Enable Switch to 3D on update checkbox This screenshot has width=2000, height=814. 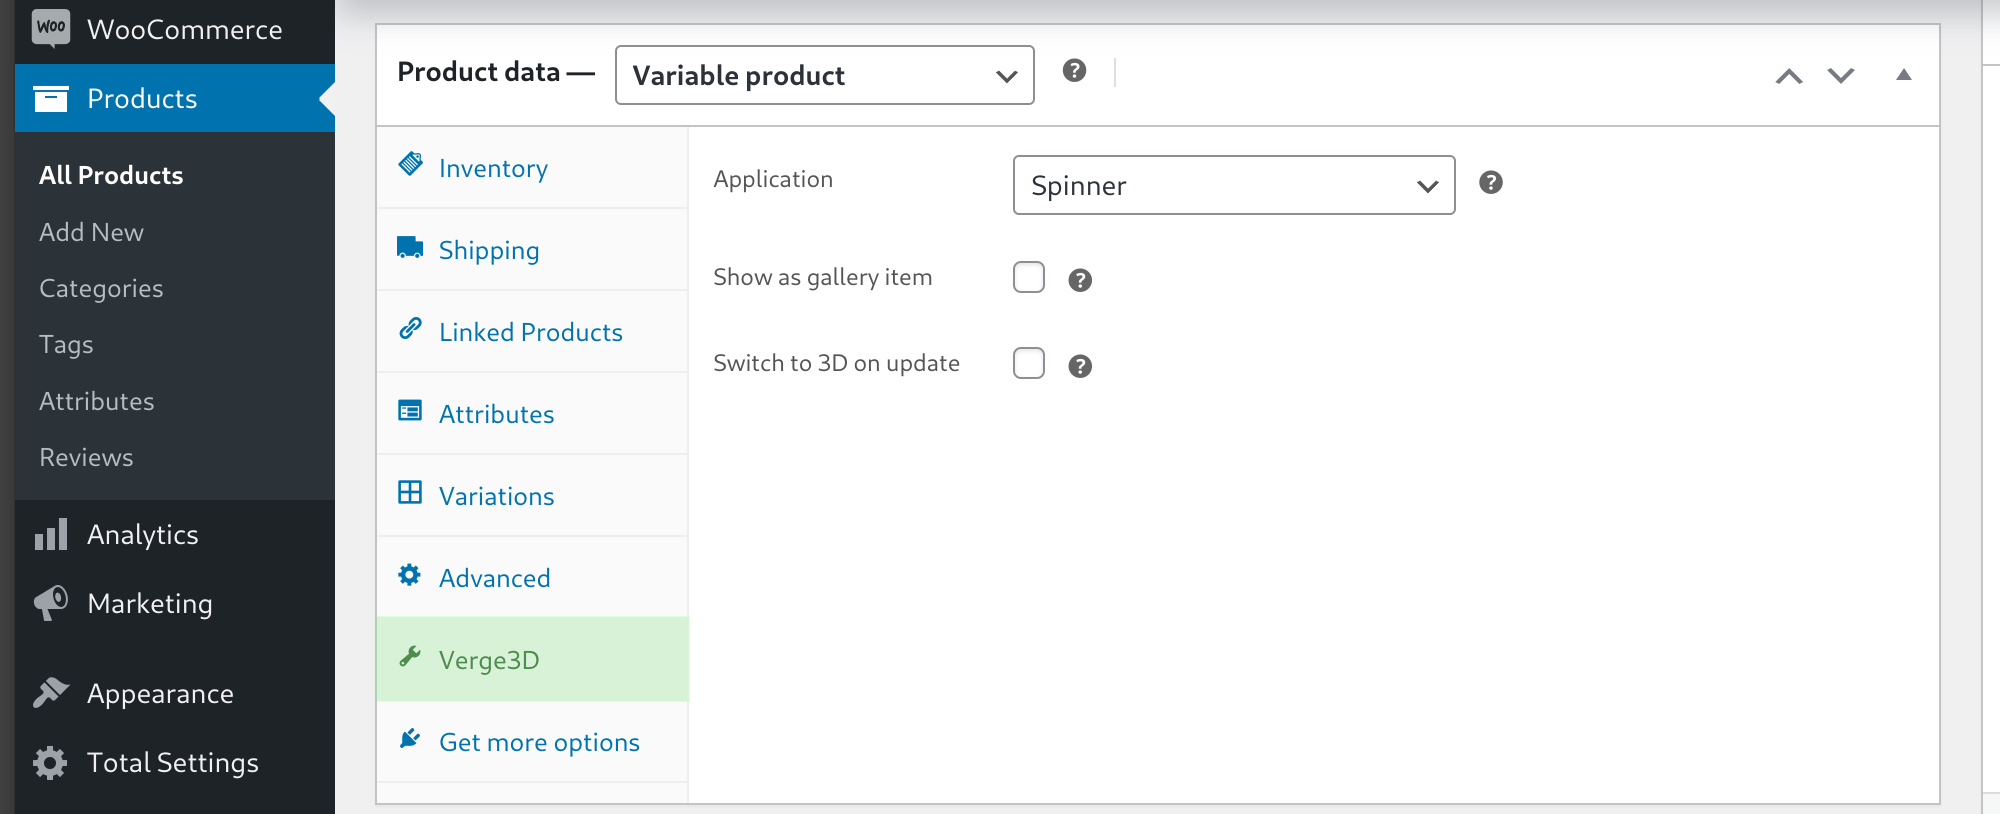coord(1029,363)
